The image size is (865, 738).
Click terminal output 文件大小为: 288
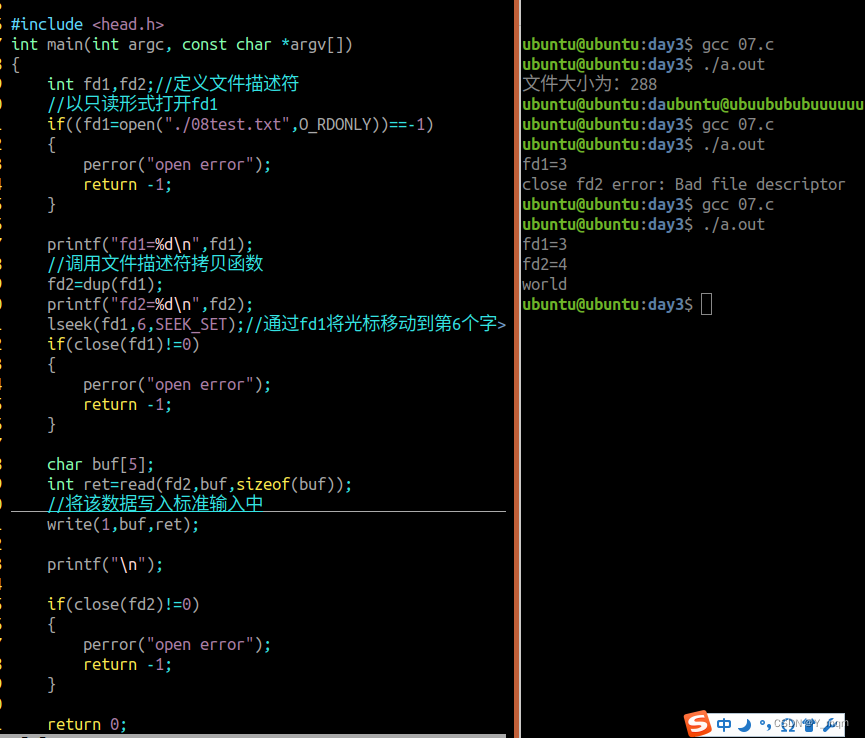coord(590,84)
